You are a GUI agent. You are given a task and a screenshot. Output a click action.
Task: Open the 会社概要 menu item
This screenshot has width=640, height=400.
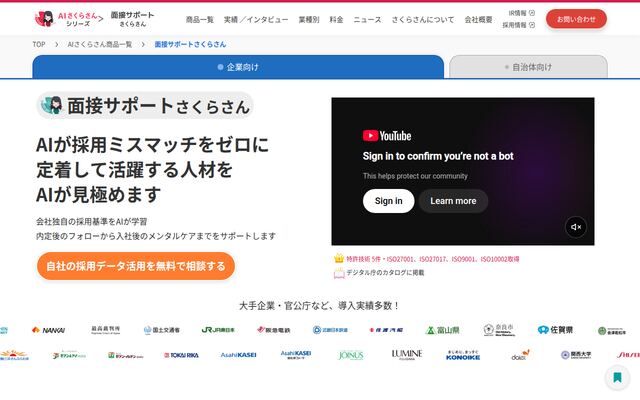pos(478,20)
